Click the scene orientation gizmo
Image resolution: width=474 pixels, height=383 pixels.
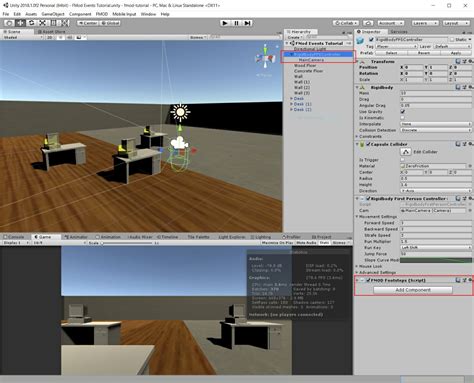tap(265, 59)
